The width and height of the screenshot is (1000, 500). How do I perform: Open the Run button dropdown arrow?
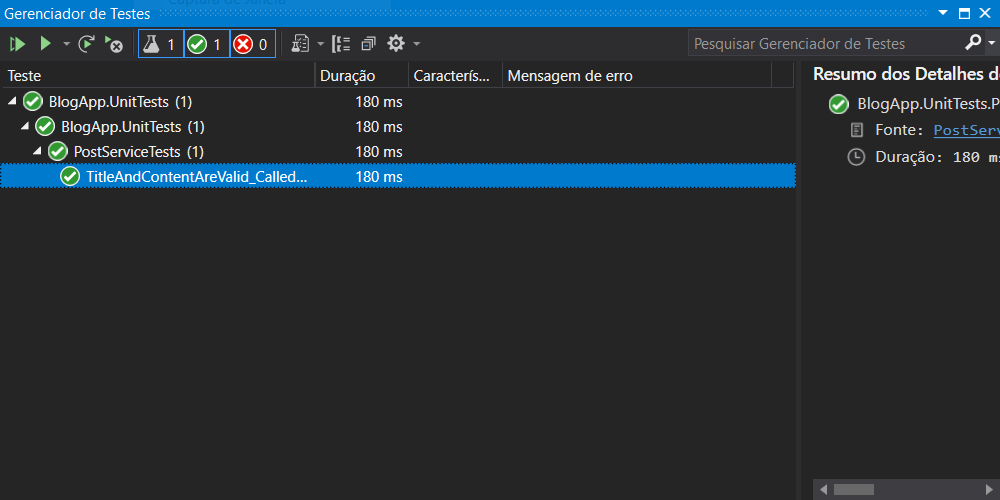click(x=67, y=44)
